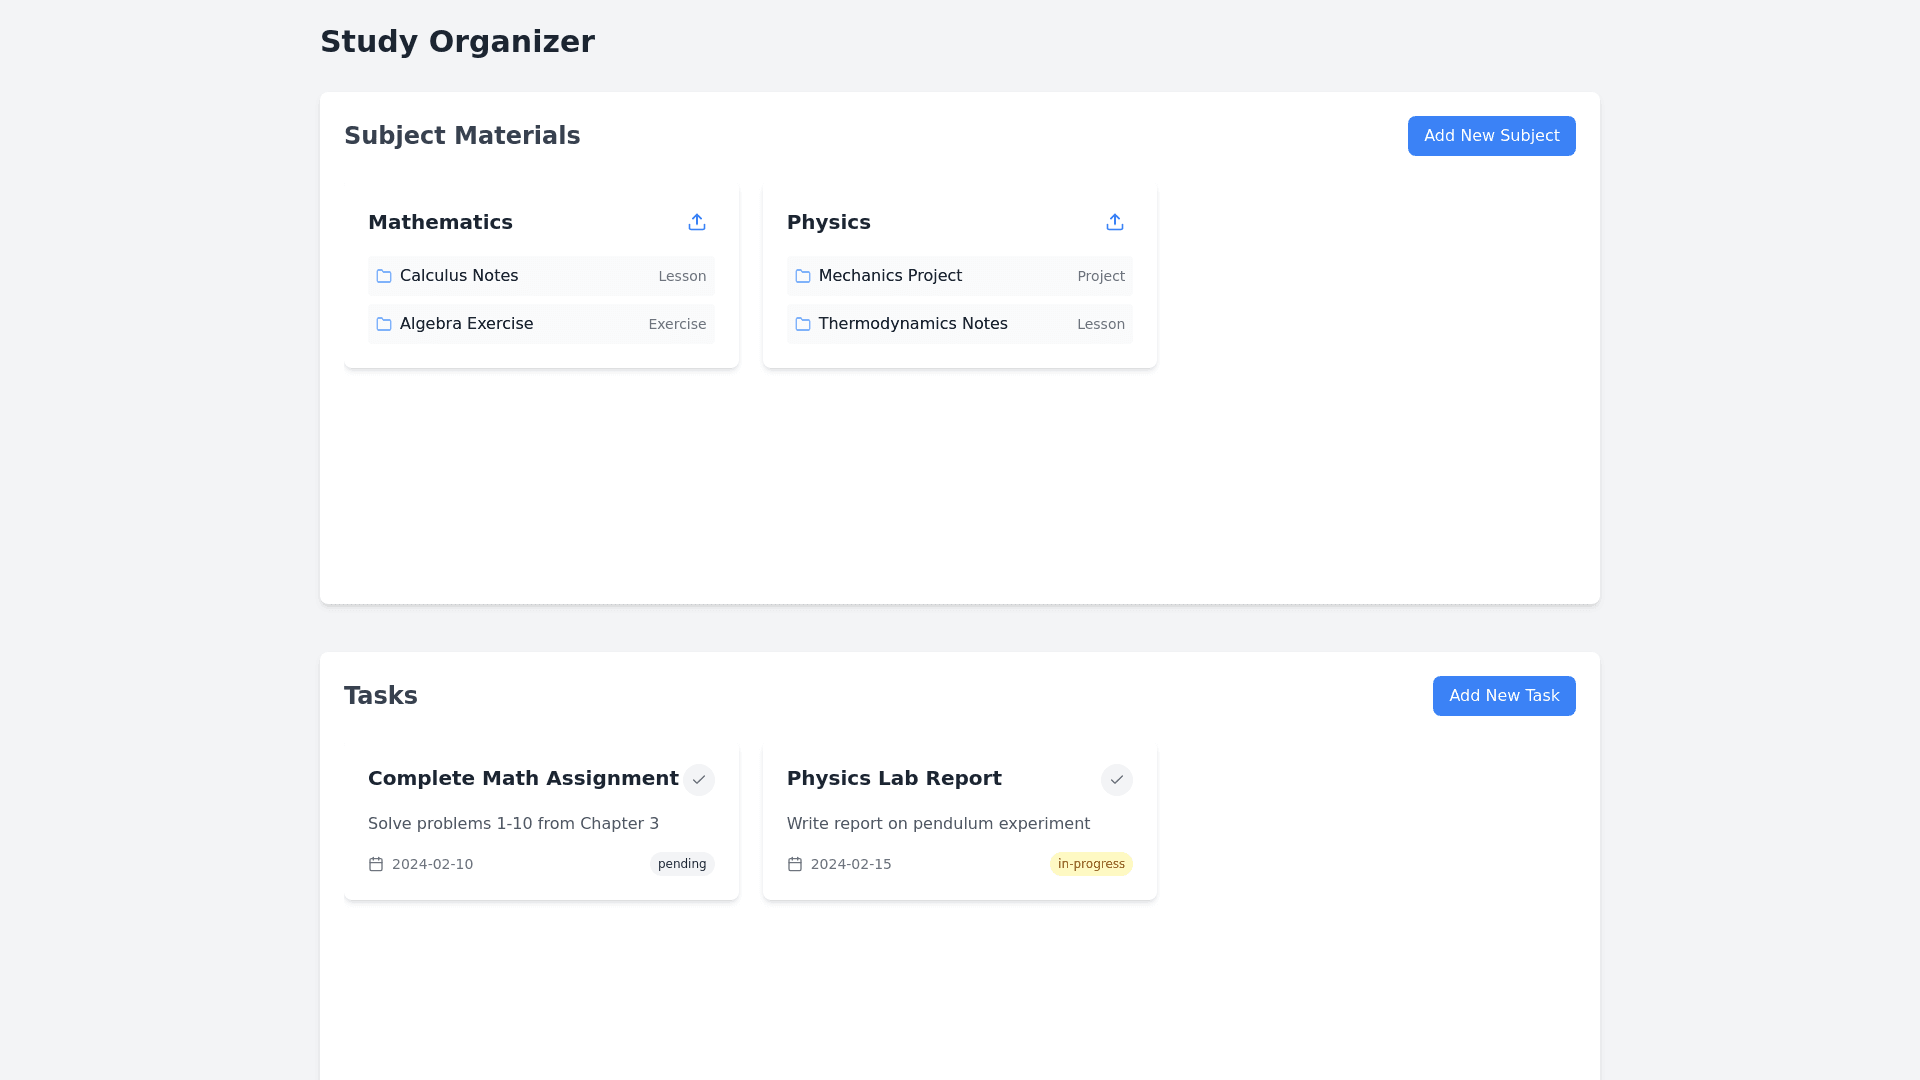Click the calendar icon next to 2024-02-10
1920x1080 pixels.
tap(376, 864)
